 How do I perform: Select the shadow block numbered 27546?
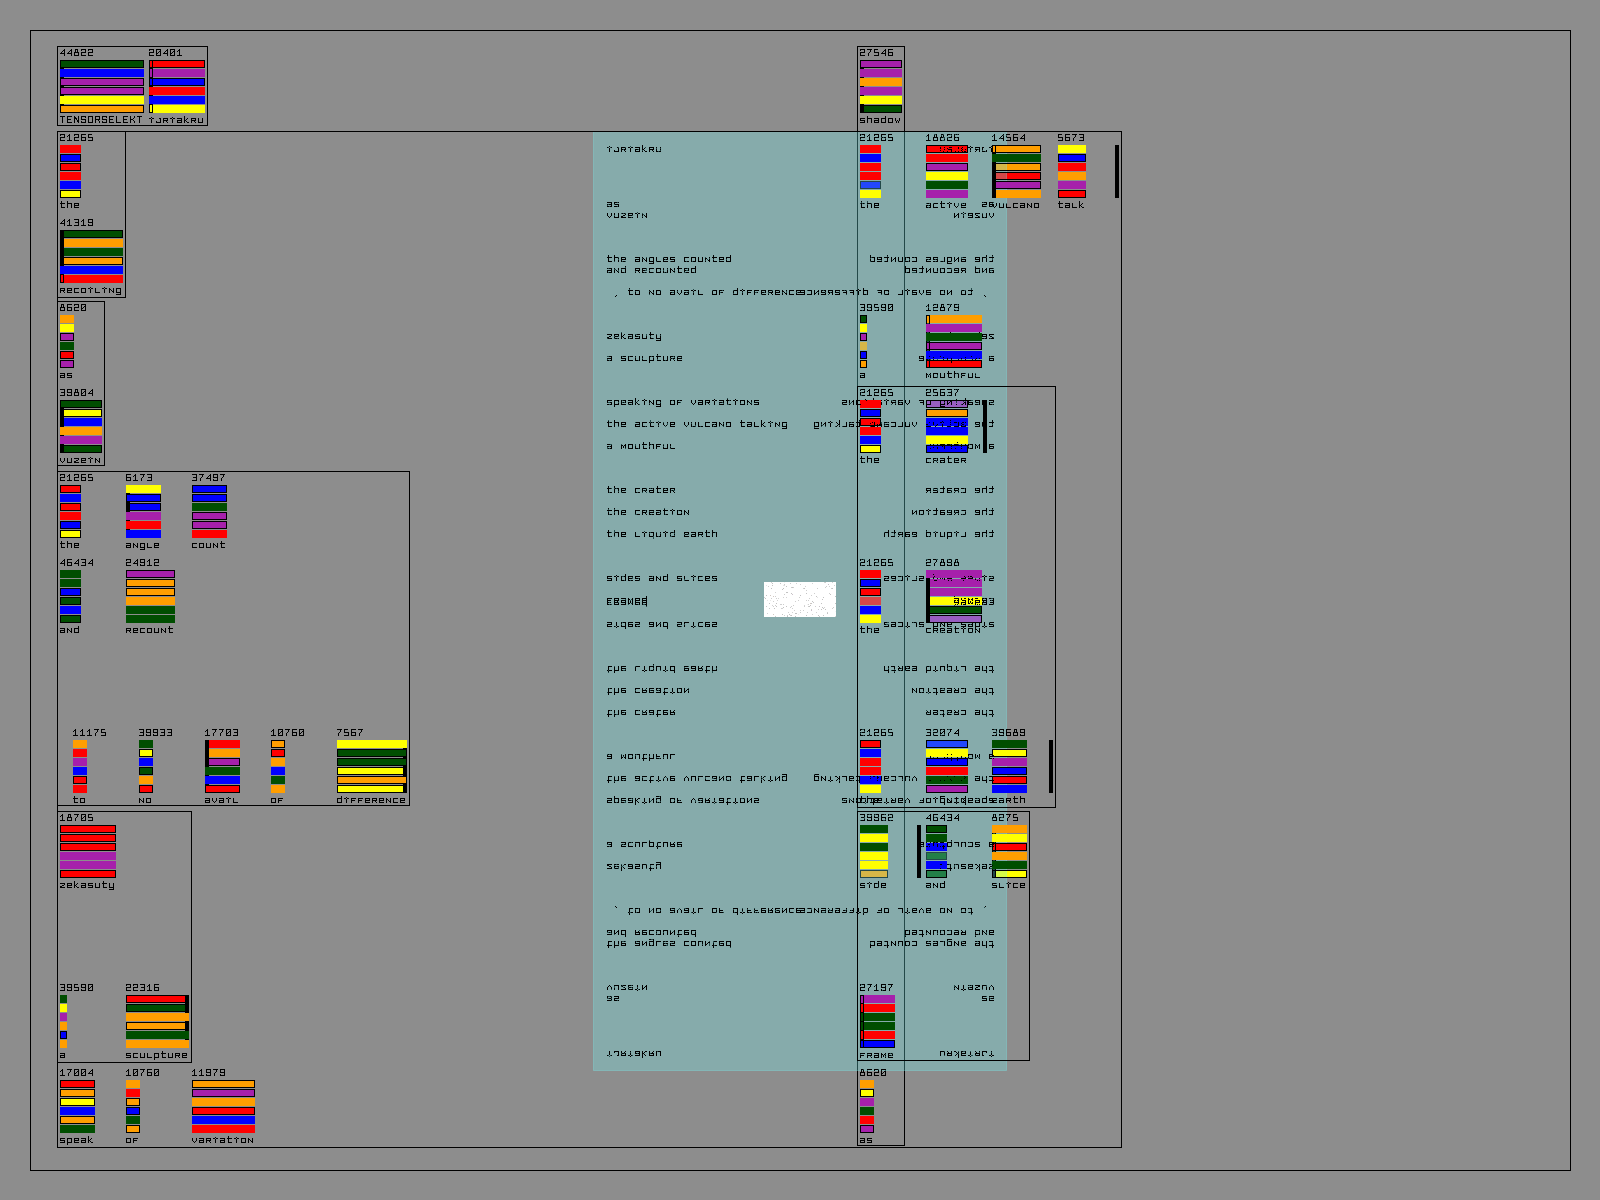point(880,86)
